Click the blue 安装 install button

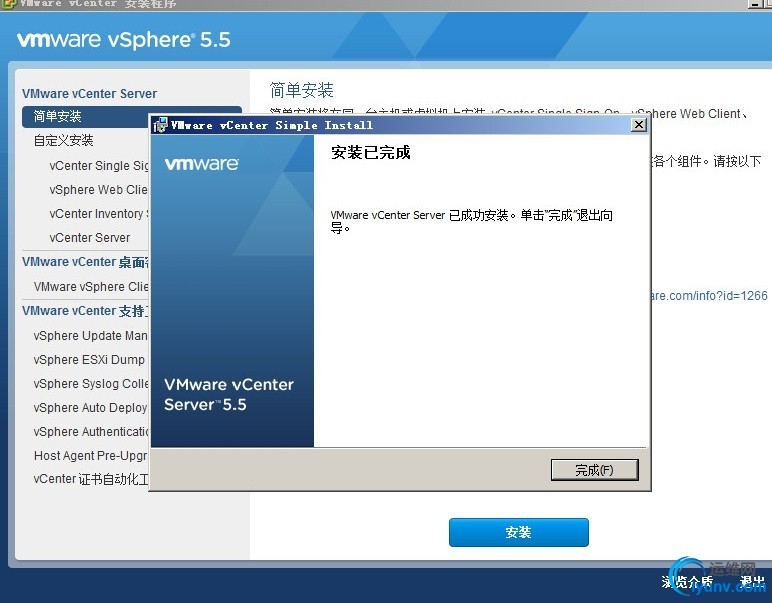point(518,532)
